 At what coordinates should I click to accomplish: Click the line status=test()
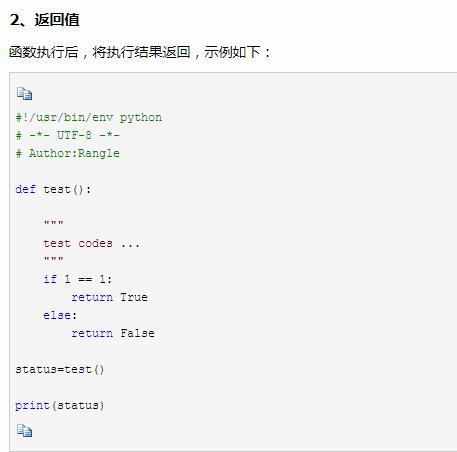(x=60, y=369)
